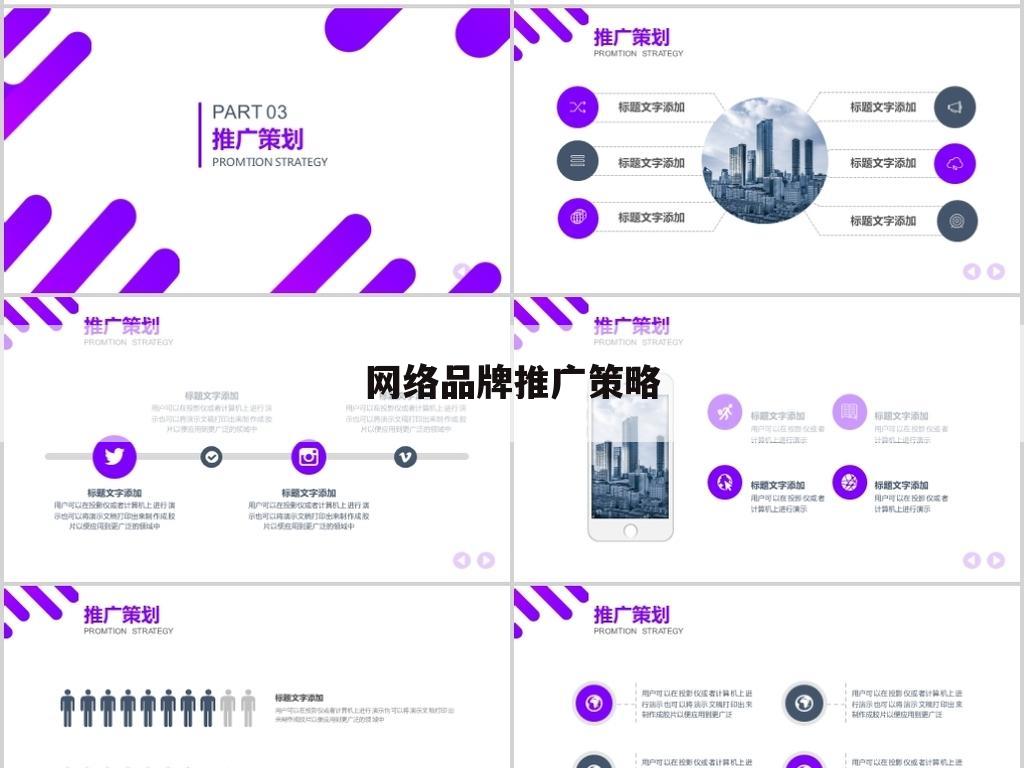Click the running person icon
This screenshot has height=768, width=1024.
(725, 414)
